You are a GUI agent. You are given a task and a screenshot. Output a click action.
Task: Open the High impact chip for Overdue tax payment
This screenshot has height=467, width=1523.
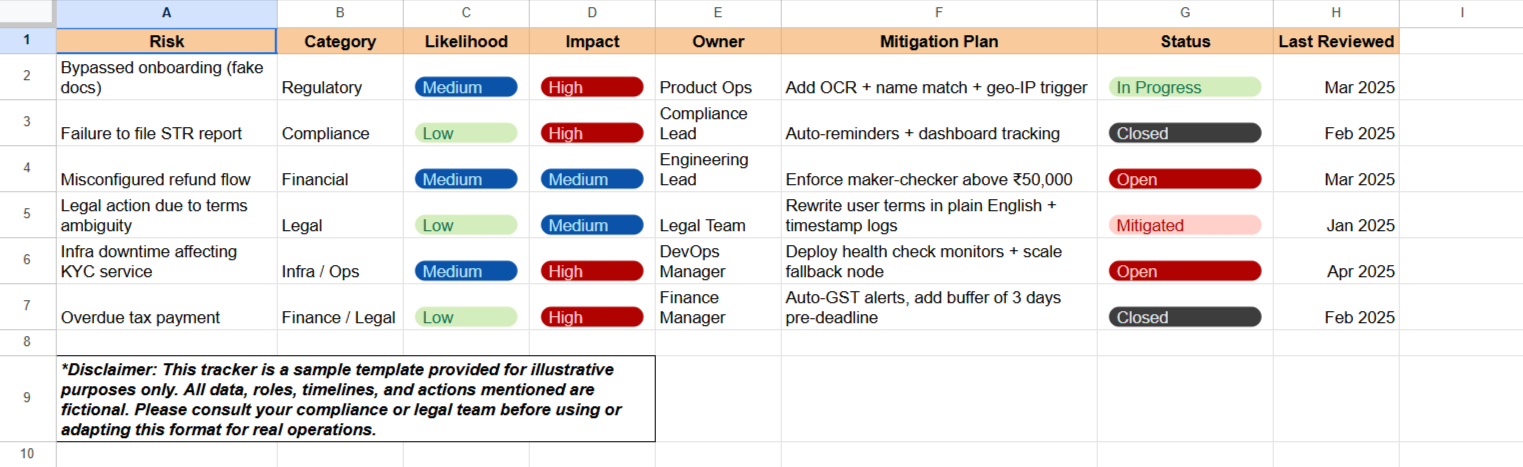(592, 317)
